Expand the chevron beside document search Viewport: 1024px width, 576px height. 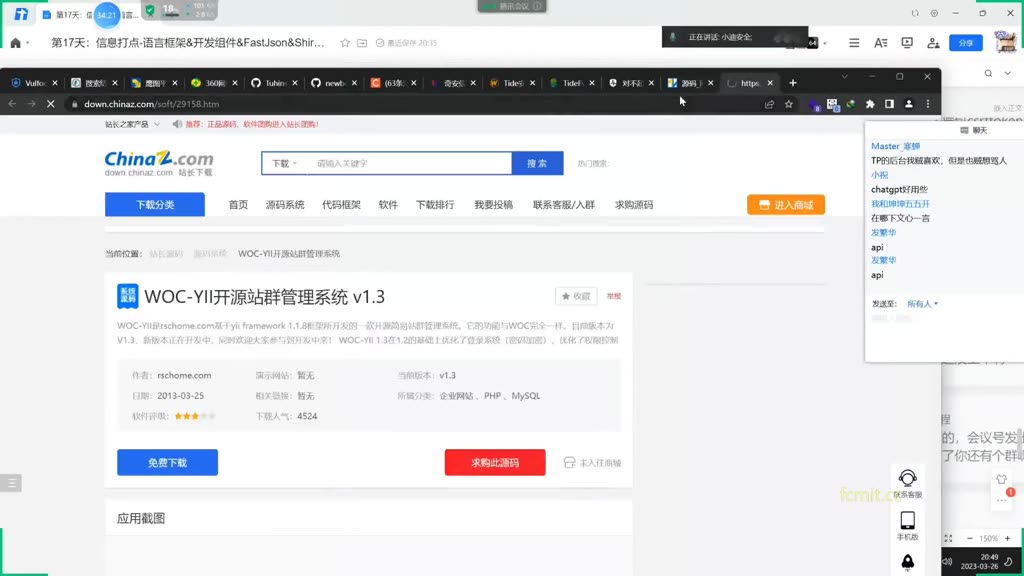point(1008,73)
